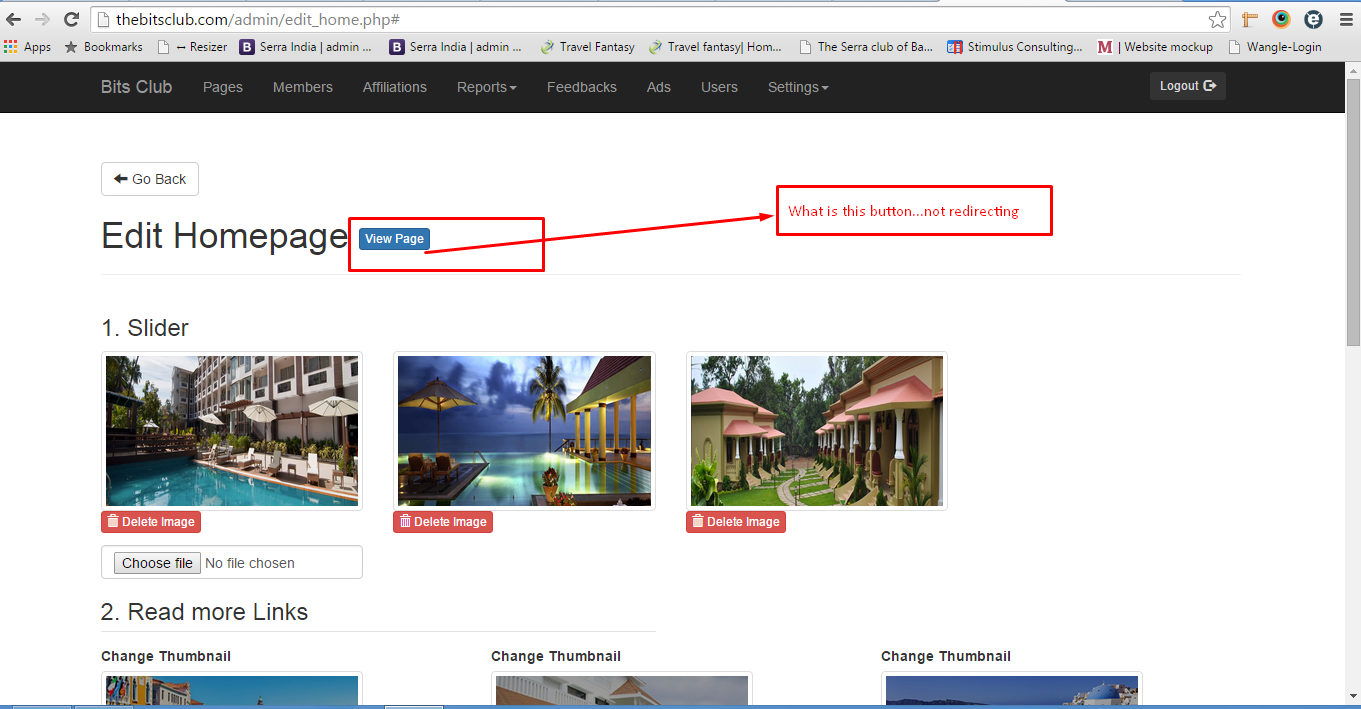This screenshot has width=1361, height=709.
Task: Expand the Reports dropdown menu
Action: click(486, 87)
